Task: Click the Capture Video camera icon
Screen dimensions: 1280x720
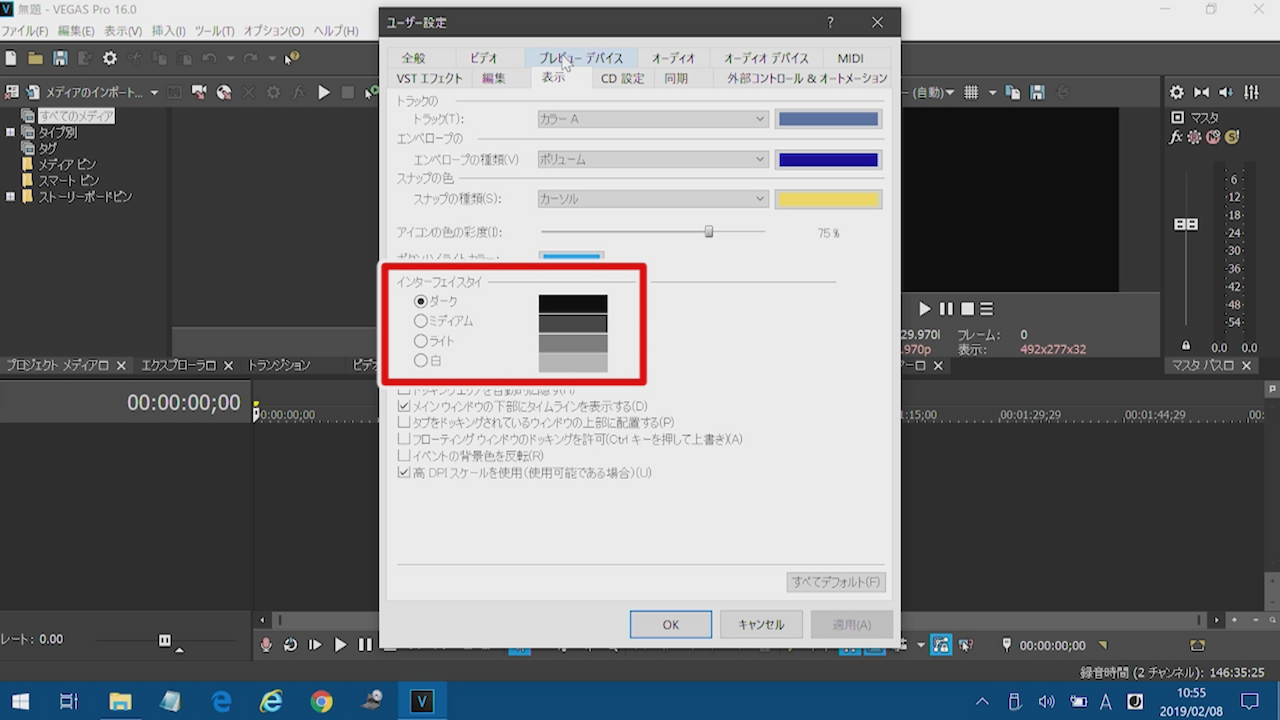Action: (199, 92)
